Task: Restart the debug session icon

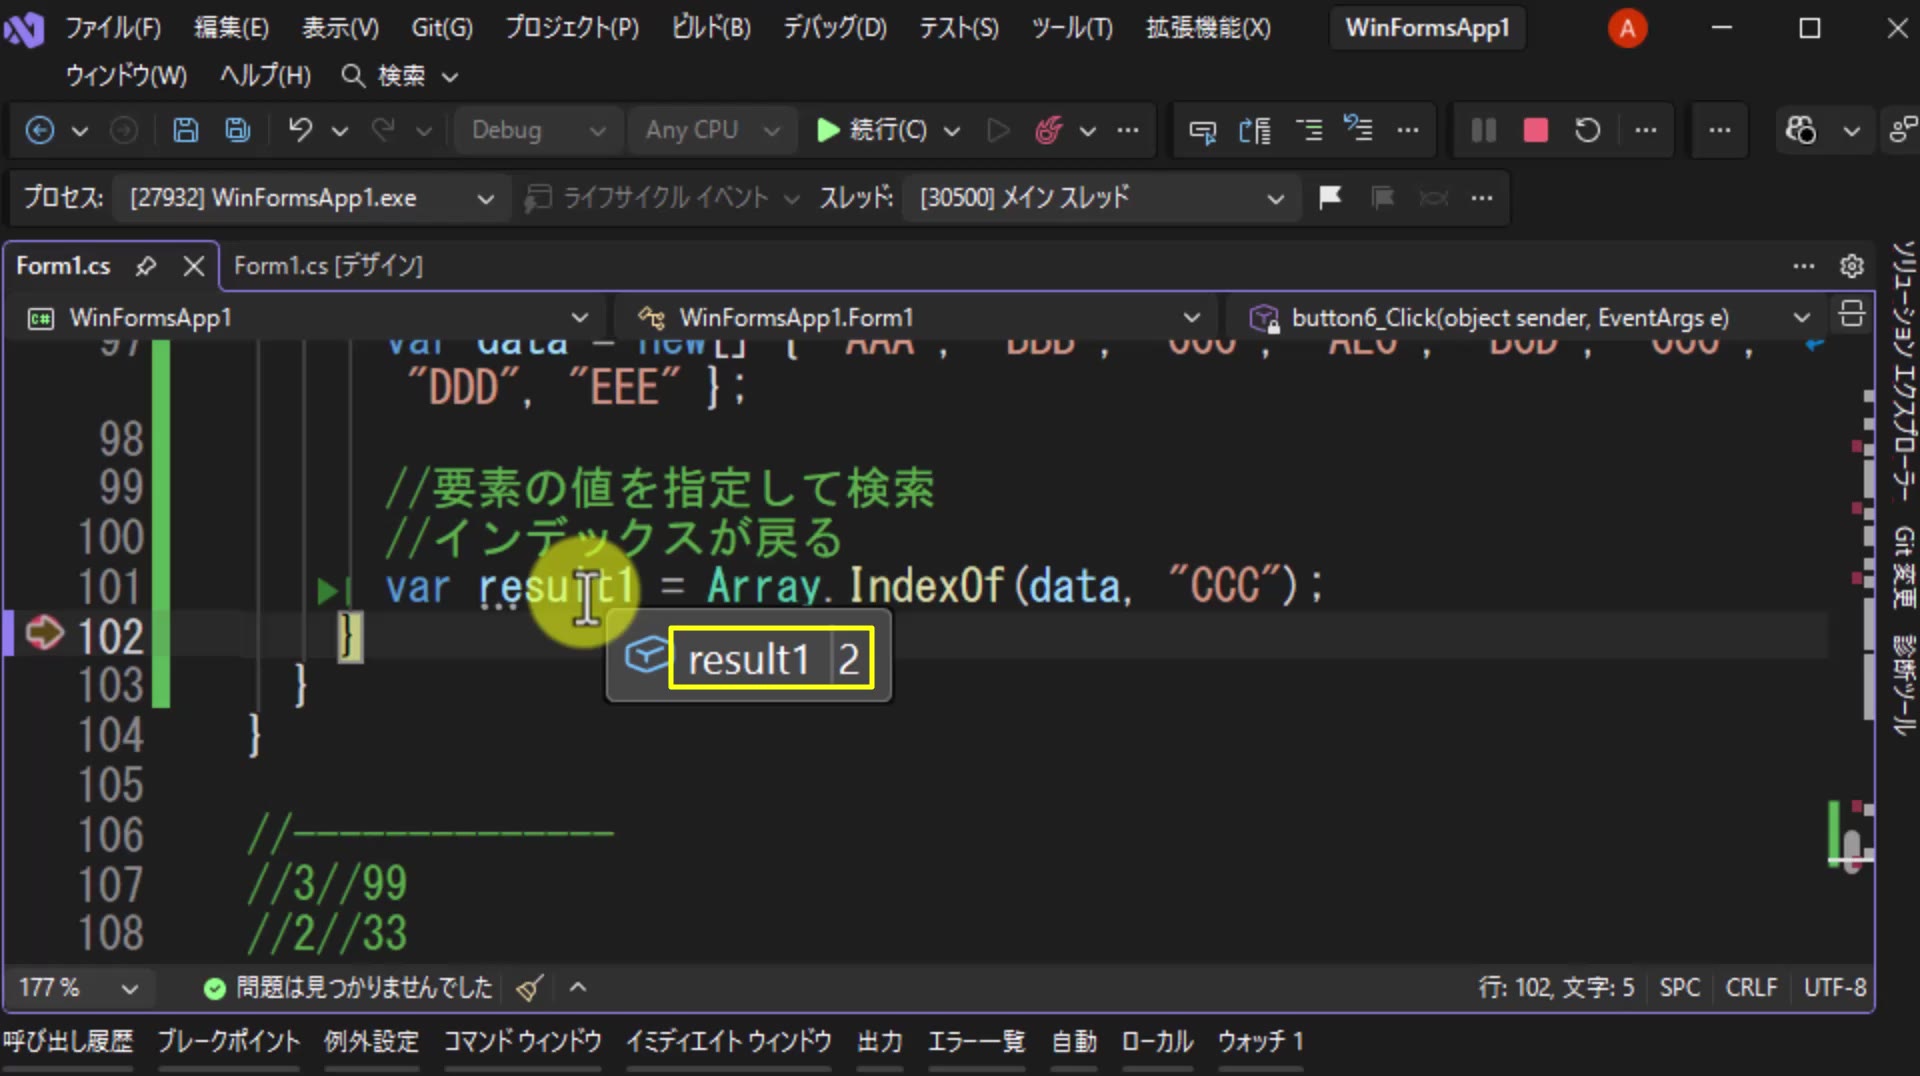Action: coord(1588,130)
